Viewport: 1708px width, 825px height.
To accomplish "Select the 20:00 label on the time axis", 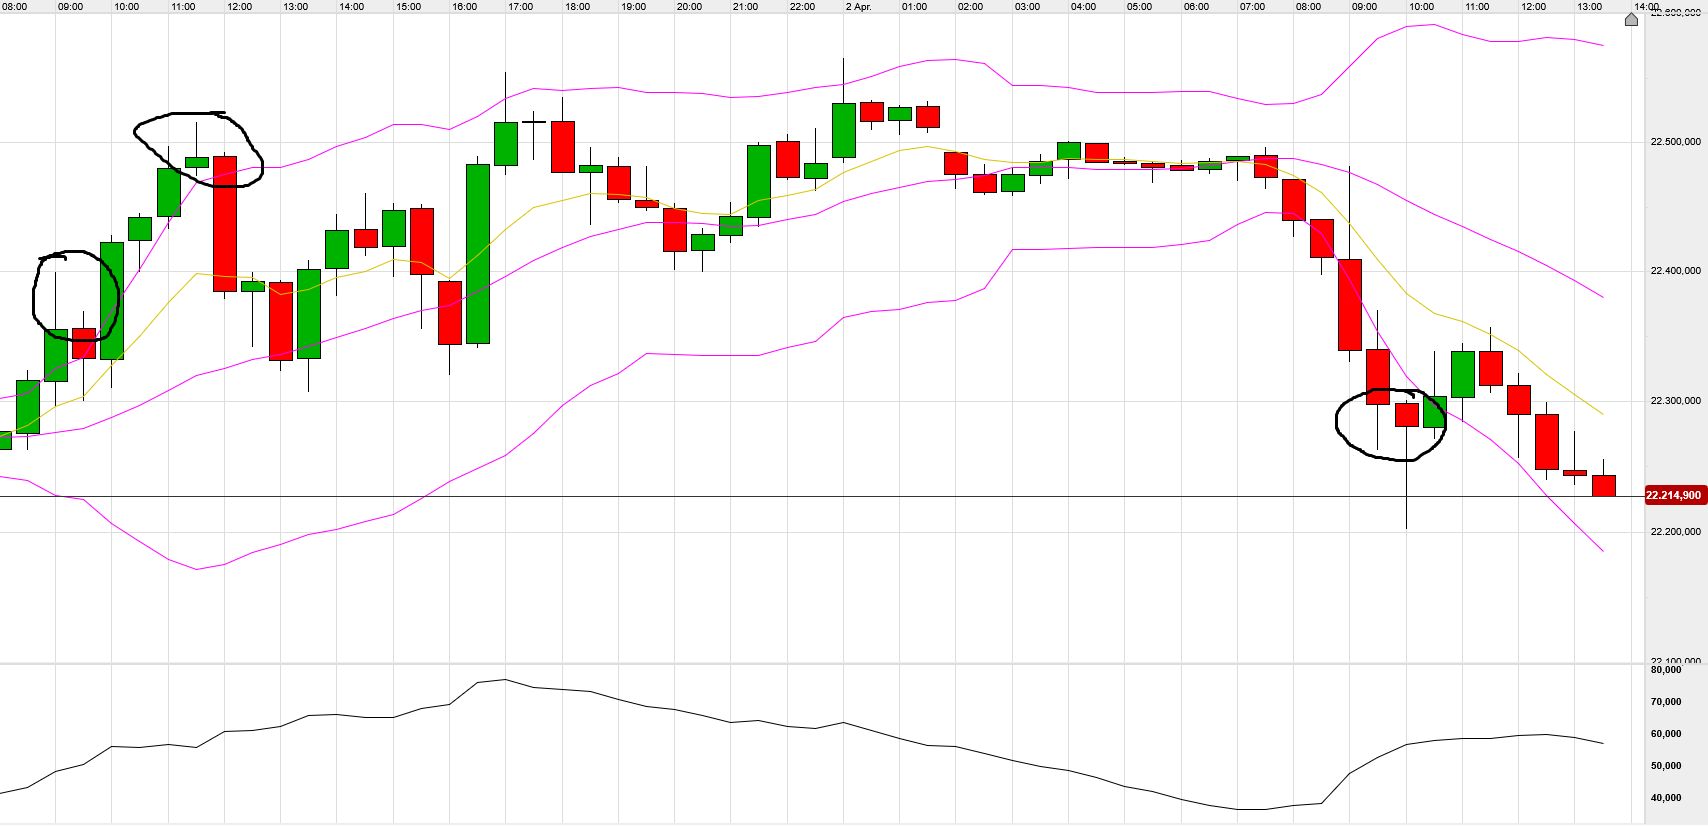I will (689, 7).
